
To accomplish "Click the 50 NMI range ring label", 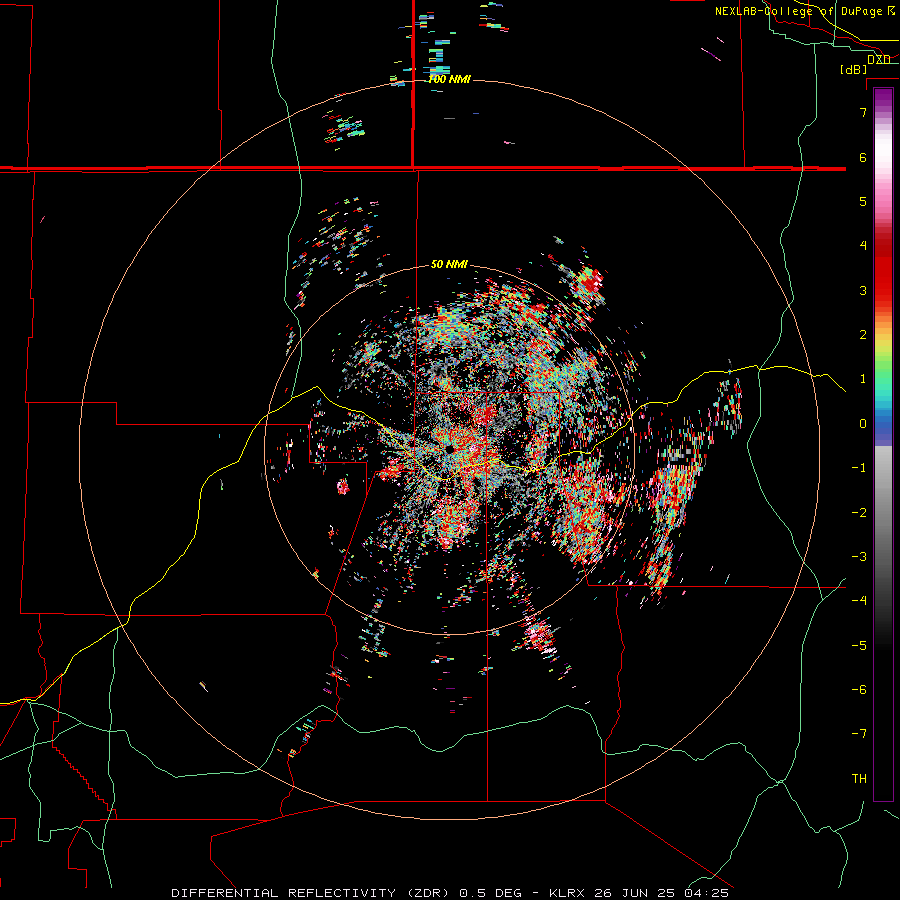I will [449, 264].
